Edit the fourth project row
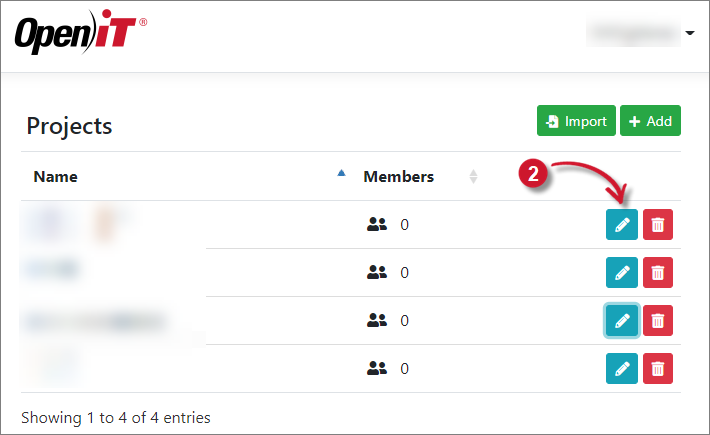This screenshot has width=710, height=435. 622,368
